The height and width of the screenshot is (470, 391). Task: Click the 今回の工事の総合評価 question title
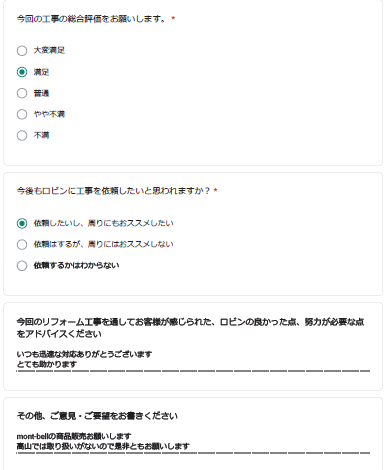pos(91,19)
